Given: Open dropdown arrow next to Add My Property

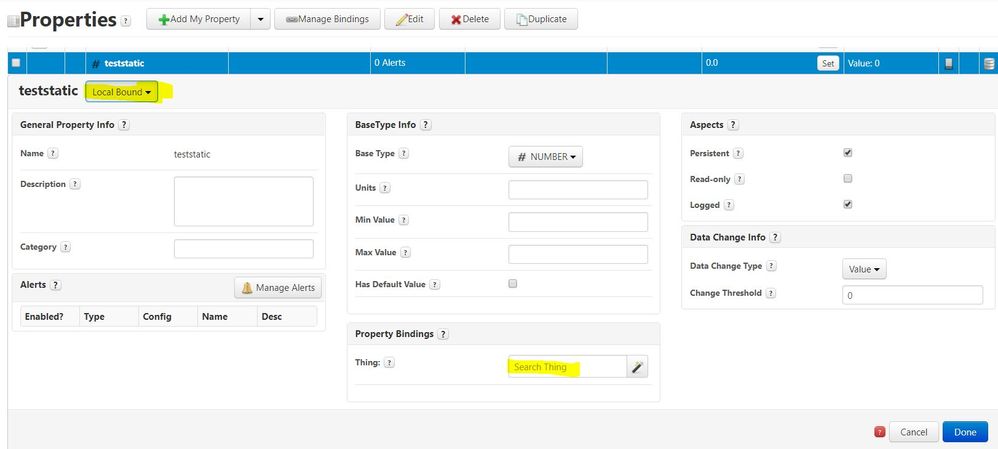Looking at the screenshot, I should (x=260, y=19).
